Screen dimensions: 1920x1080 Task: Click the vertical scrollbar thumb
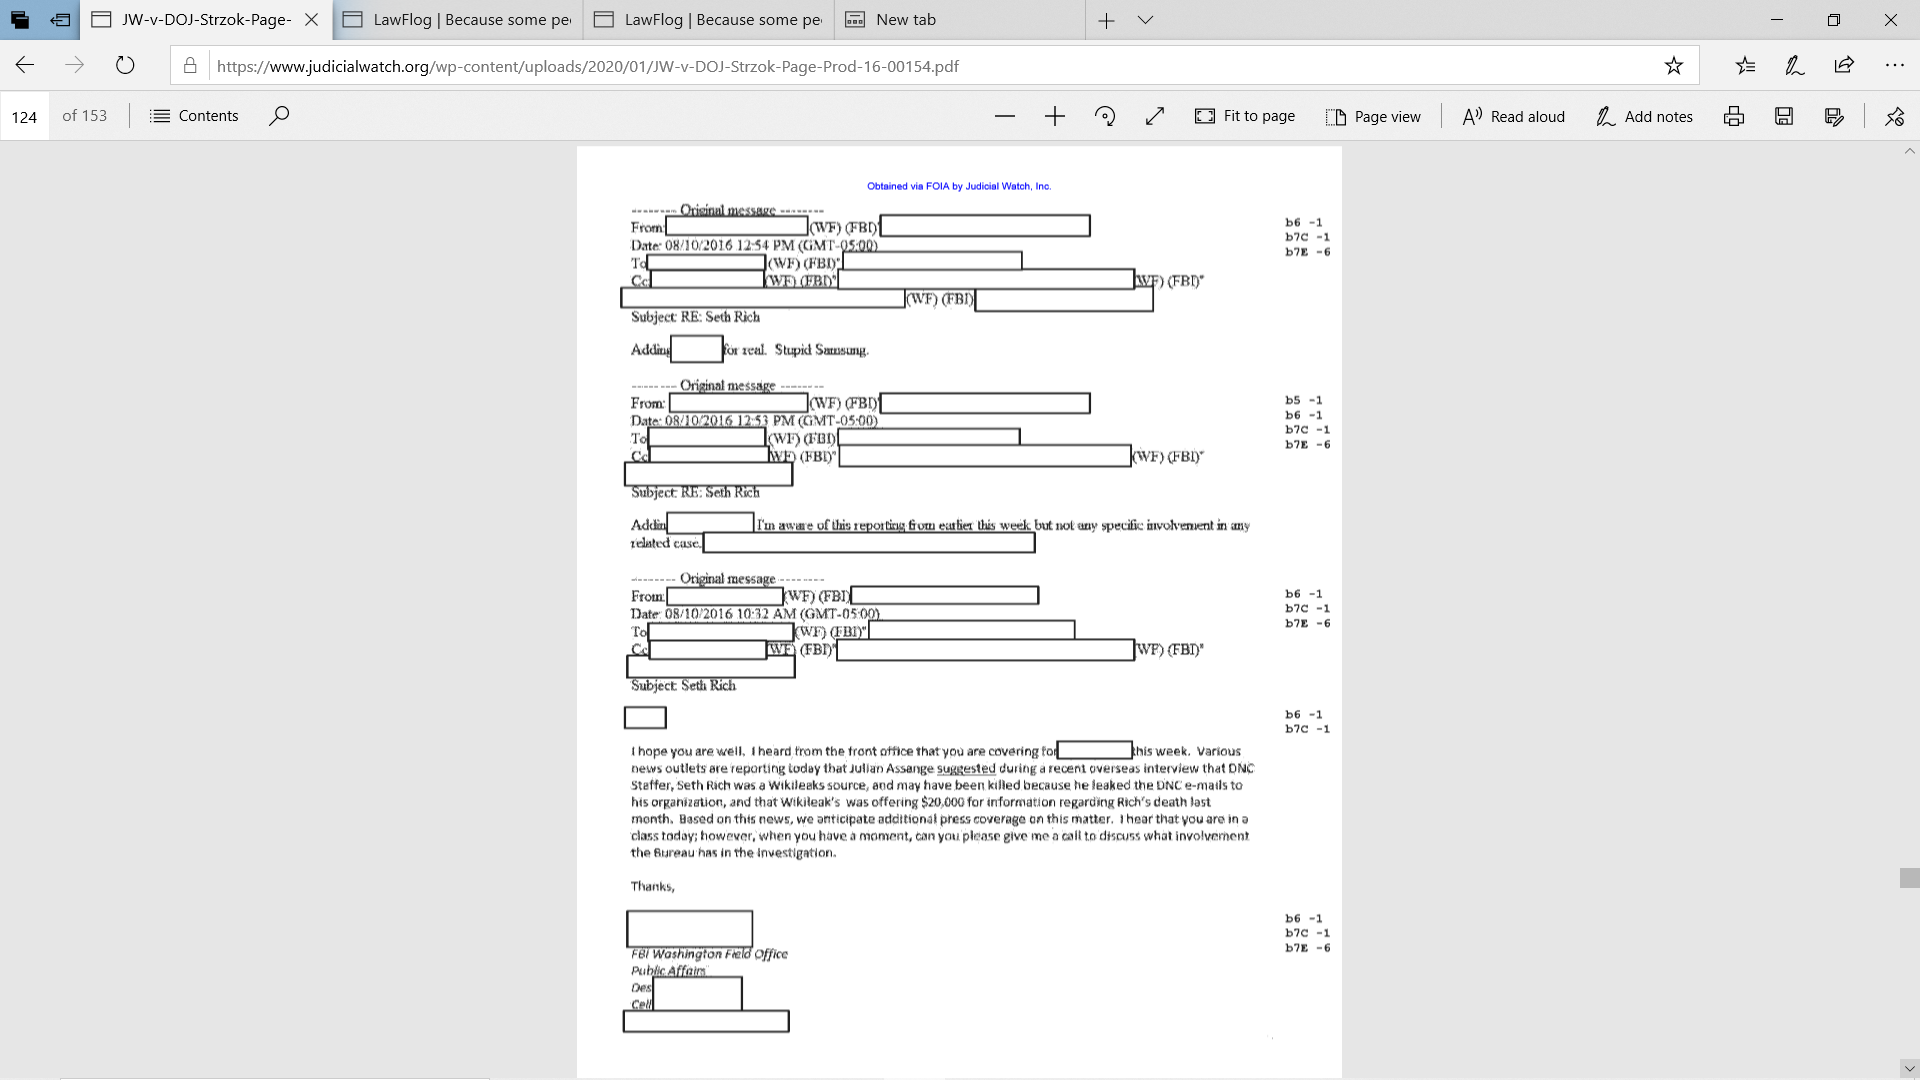[1909, 878]
